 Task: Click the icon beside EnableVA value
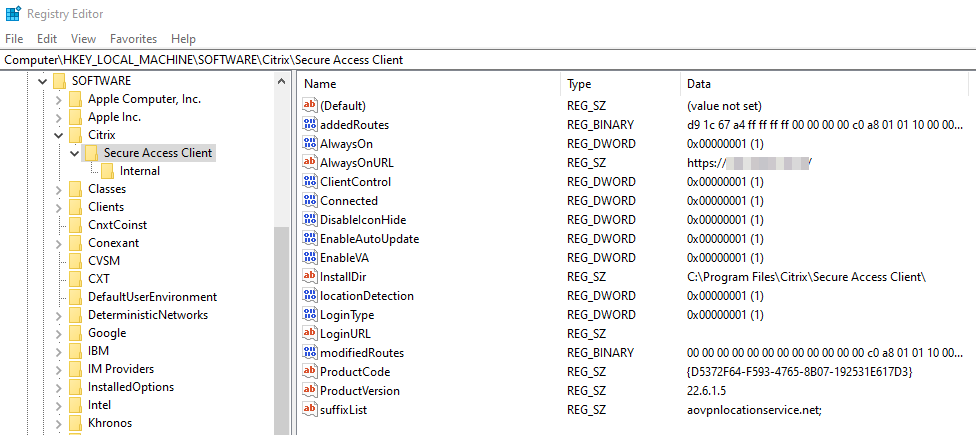coord(309,258)
